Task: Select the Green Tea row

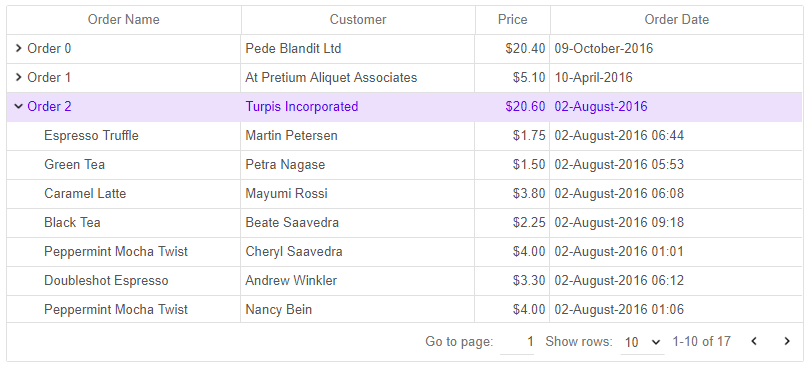Action: (x=404, y=165)
